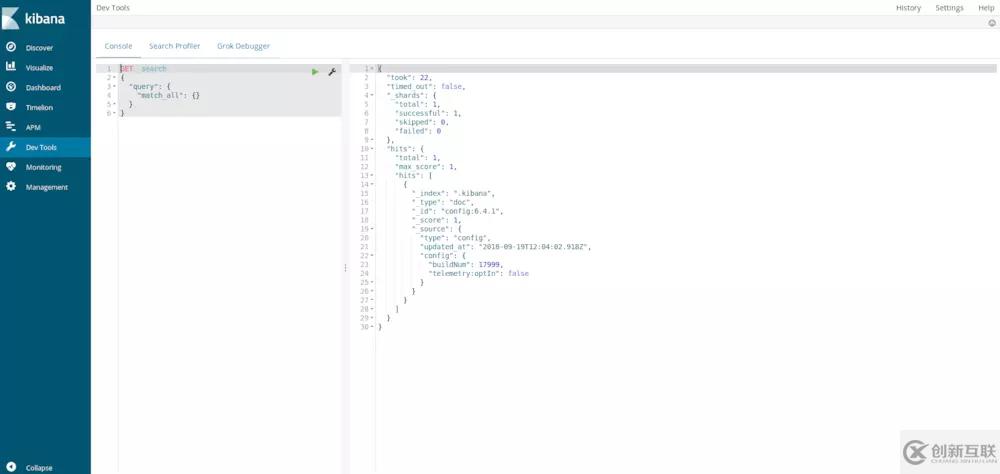Click the Dashboard sidebar icon
The image size is (1000, 474).
[x=11, y=87]
